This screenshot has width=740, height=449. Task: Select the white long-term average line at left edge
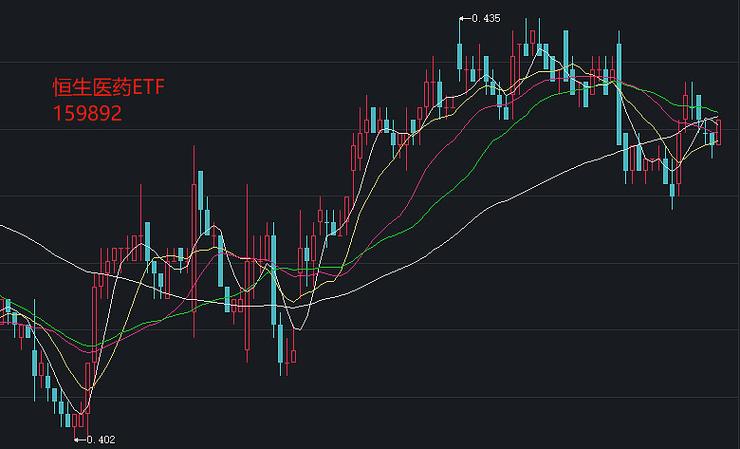tap(10, 230)
